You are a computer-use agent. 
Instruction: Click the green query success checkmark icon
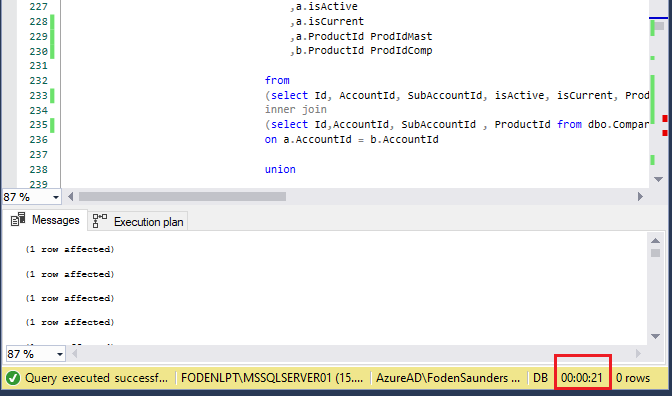click(x=13, y=378)
